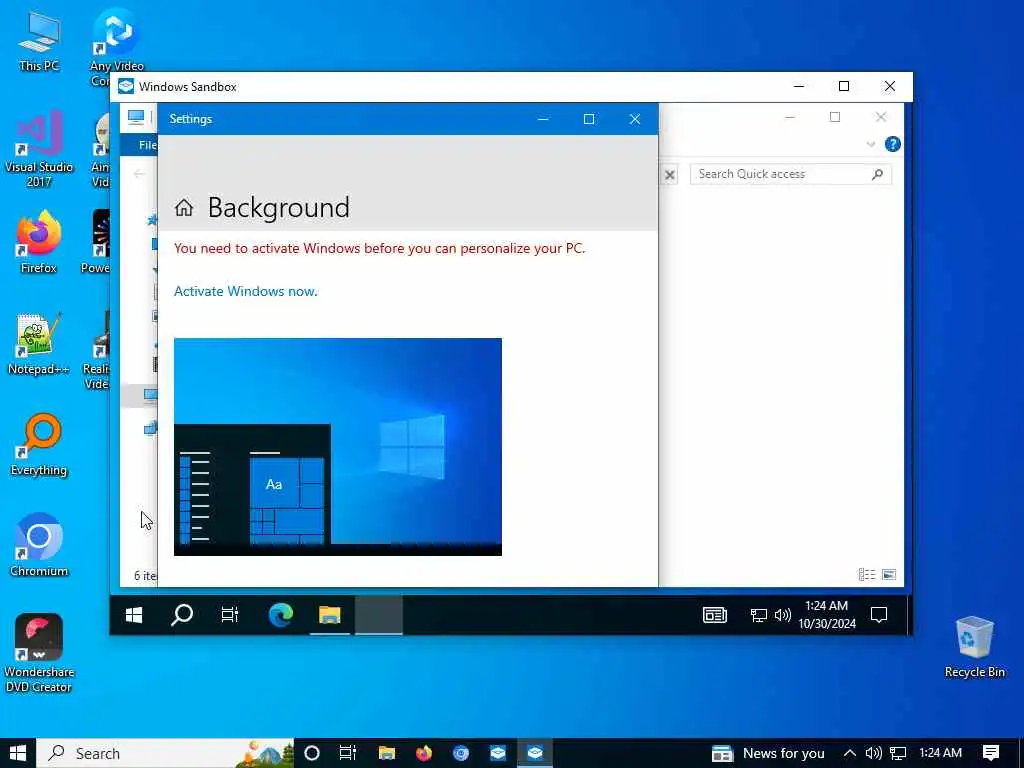Open This PC desktop icon
The image size is (1024, 768).
[39, 40]
